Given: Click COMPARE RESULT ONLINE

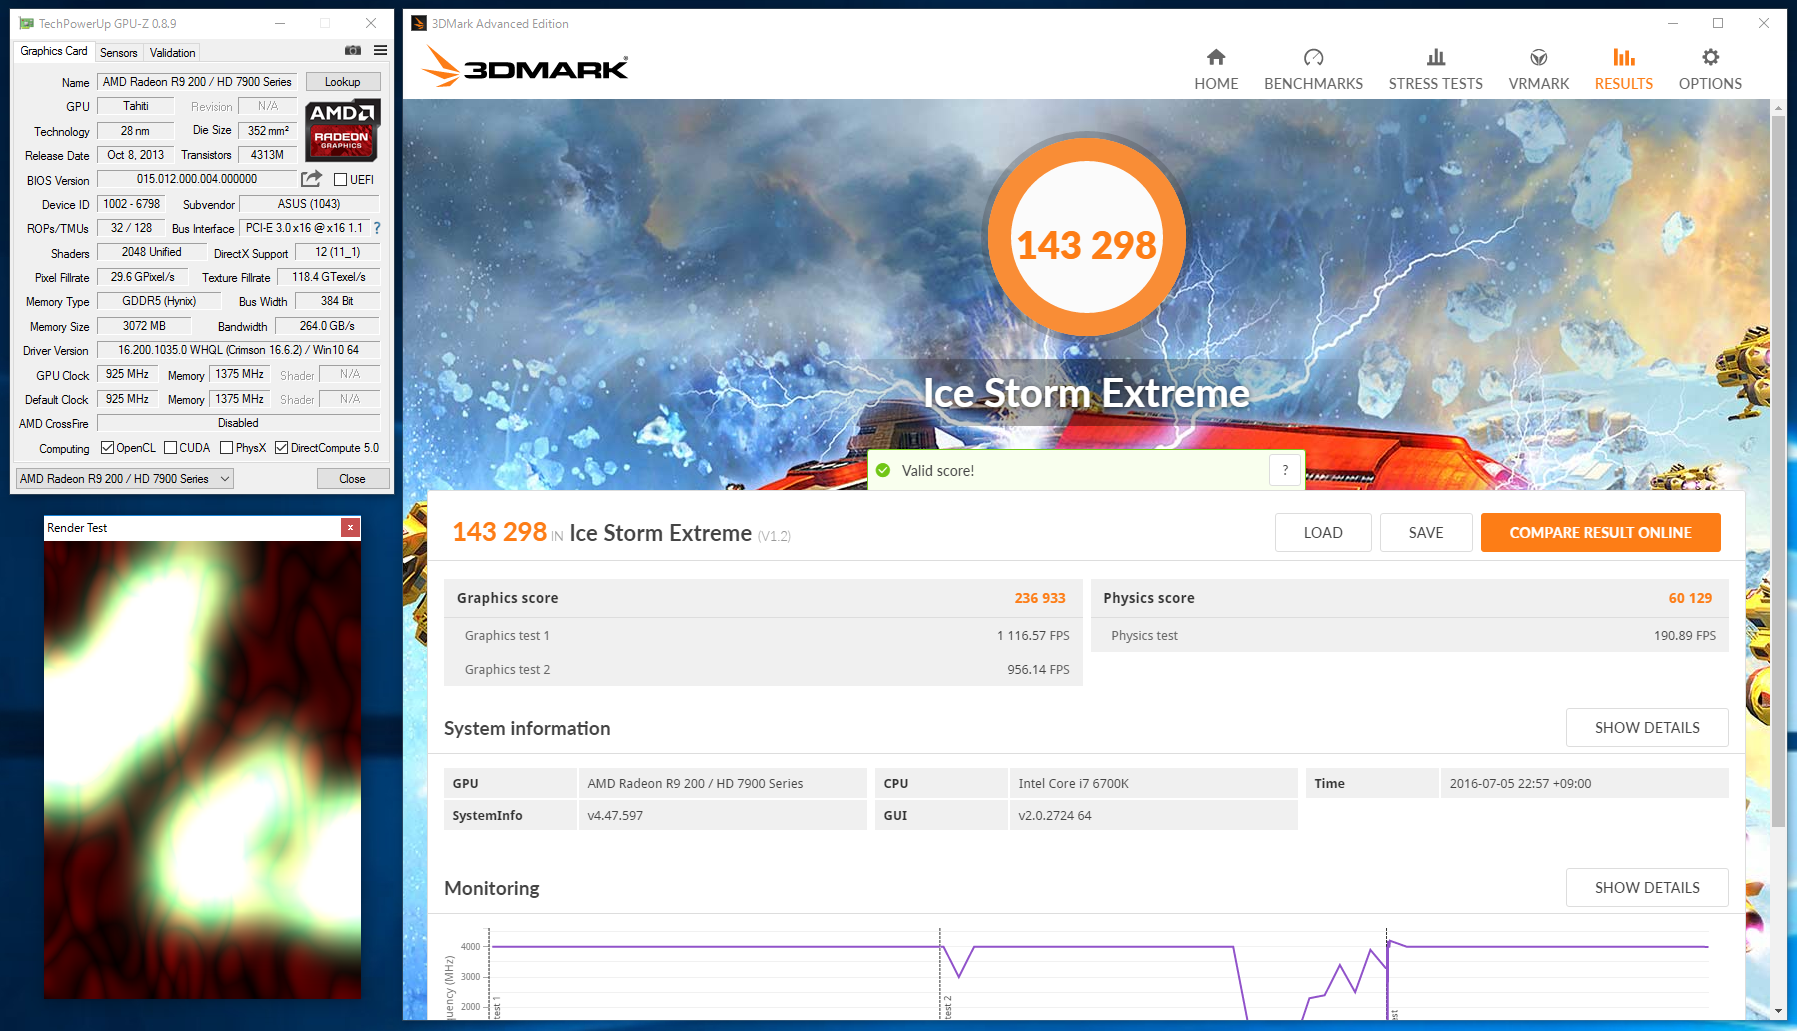Looking at the screenshot, I should (1600, 532).
